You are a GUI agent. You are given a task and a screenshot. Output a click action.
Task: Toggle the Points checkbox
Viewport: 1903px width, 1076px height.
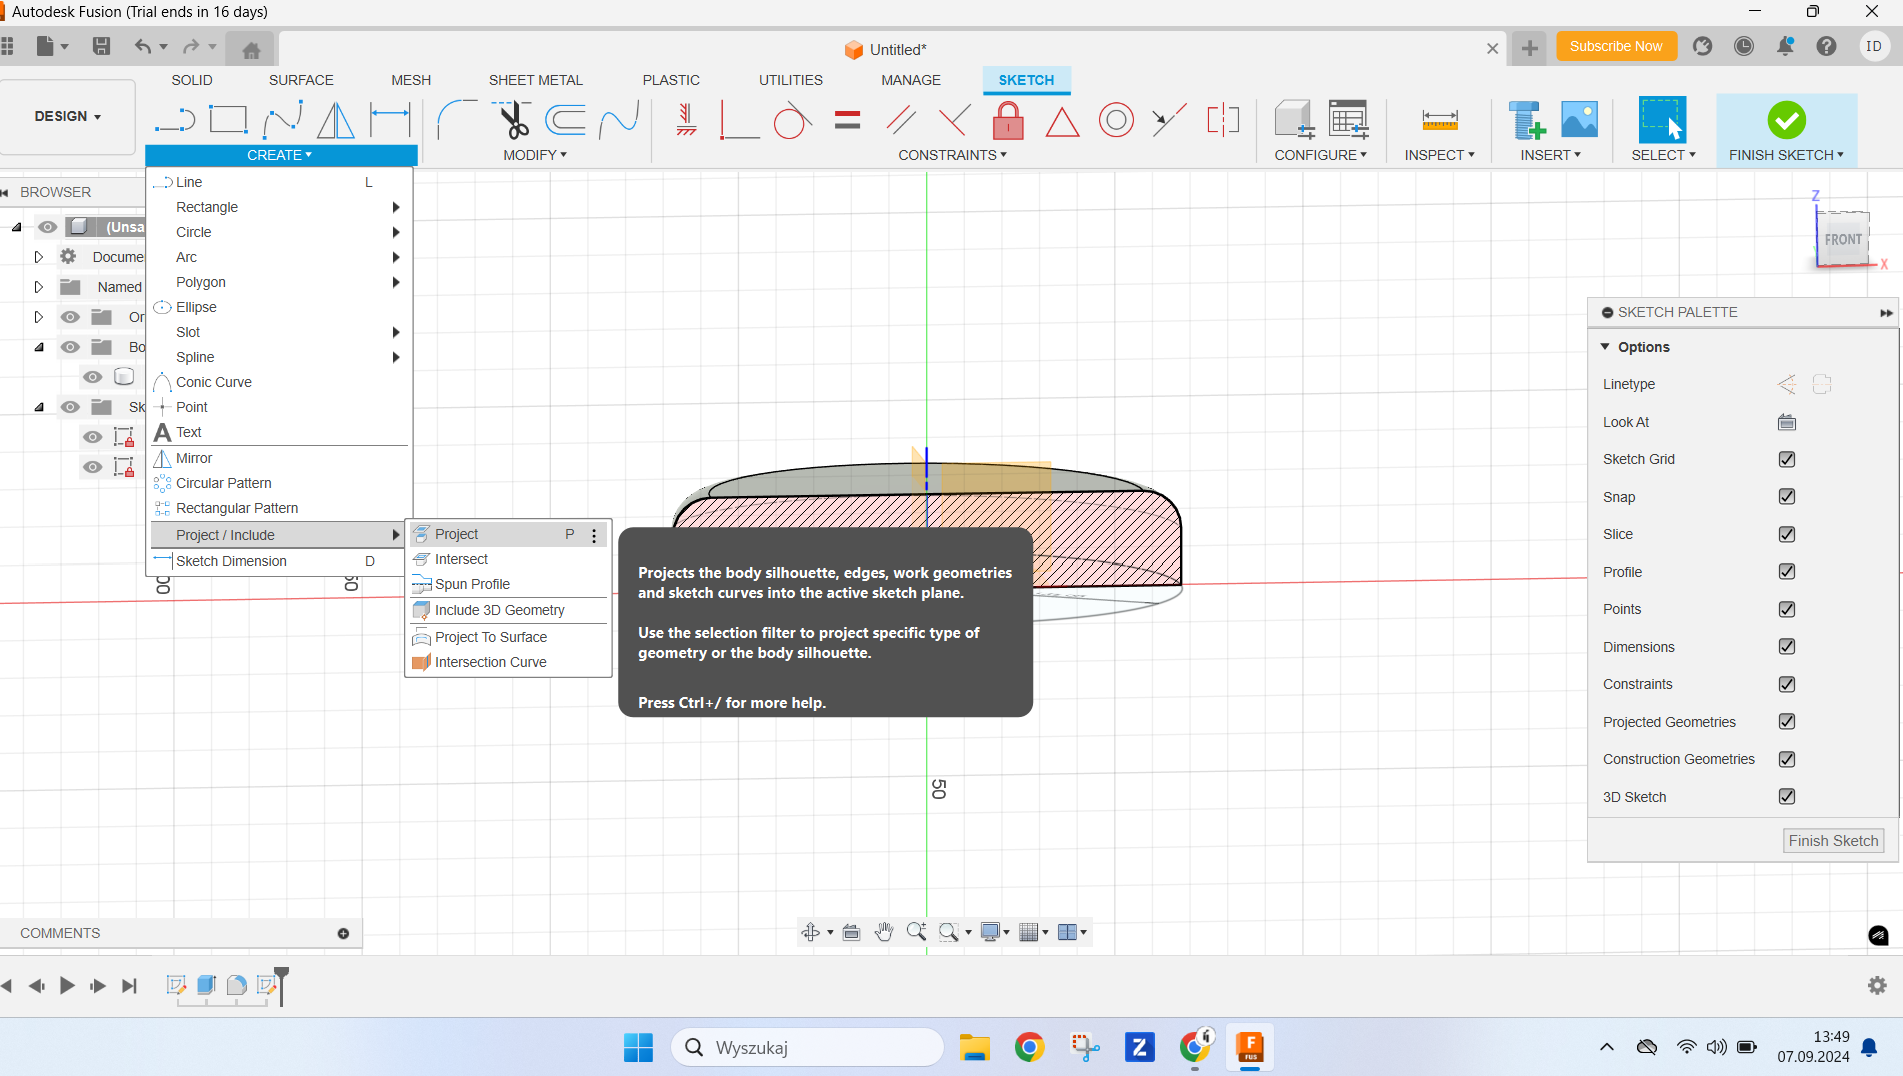click(x=1787, y=609)
